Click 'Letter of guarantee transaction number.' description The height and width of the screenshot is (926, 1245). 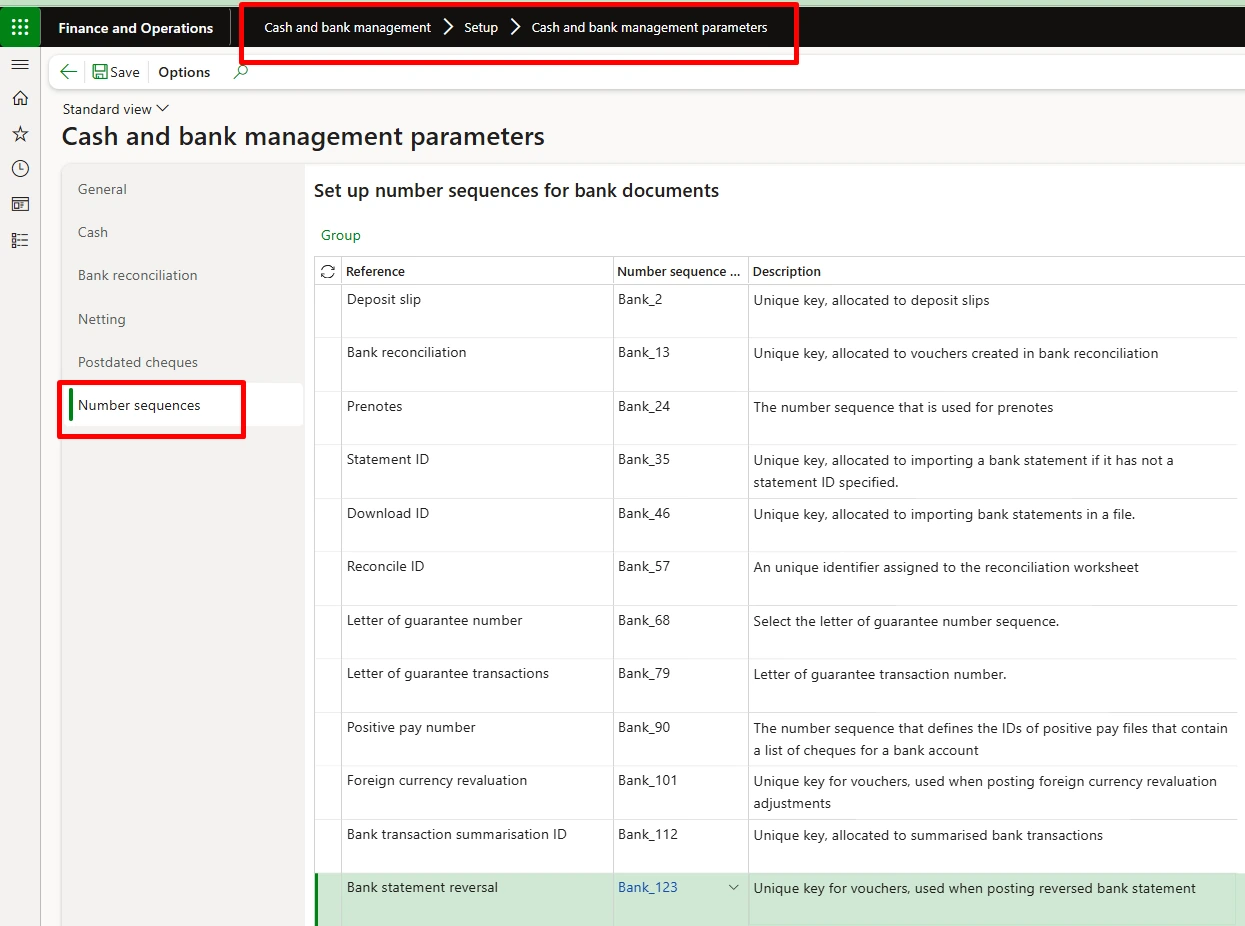(x=880, y=675)
